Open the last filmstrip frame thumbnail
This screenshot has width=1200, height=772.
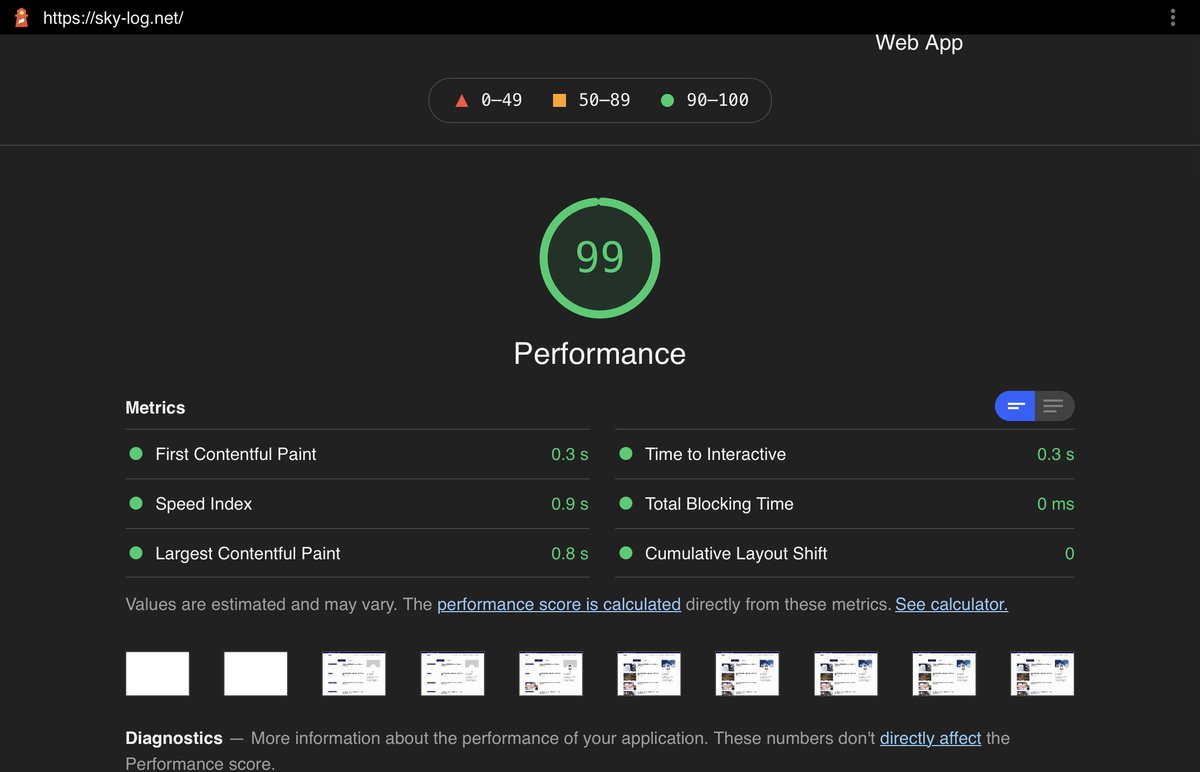point(1043,674)
